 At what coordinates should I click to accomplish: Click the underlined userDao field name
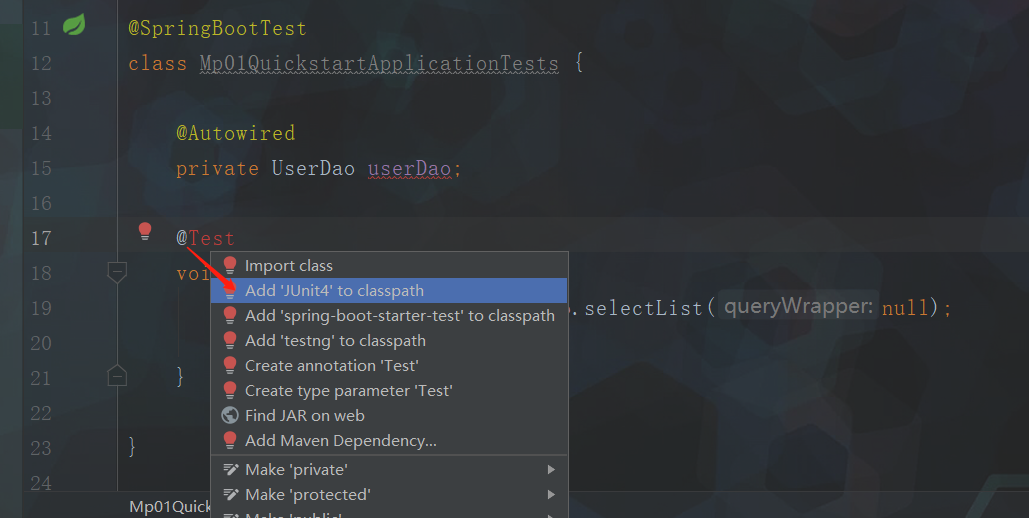pos(409,168)
